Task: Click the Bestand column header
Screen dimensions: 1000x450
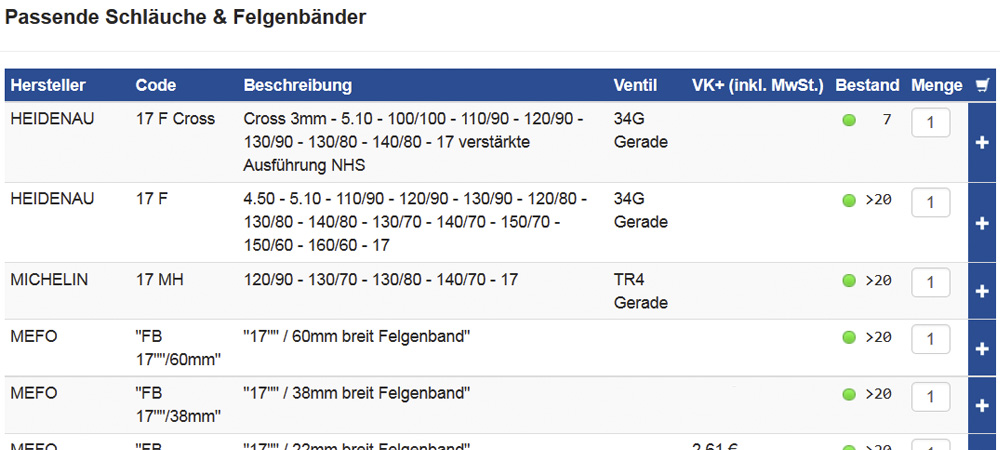Action: pos(867,85)
